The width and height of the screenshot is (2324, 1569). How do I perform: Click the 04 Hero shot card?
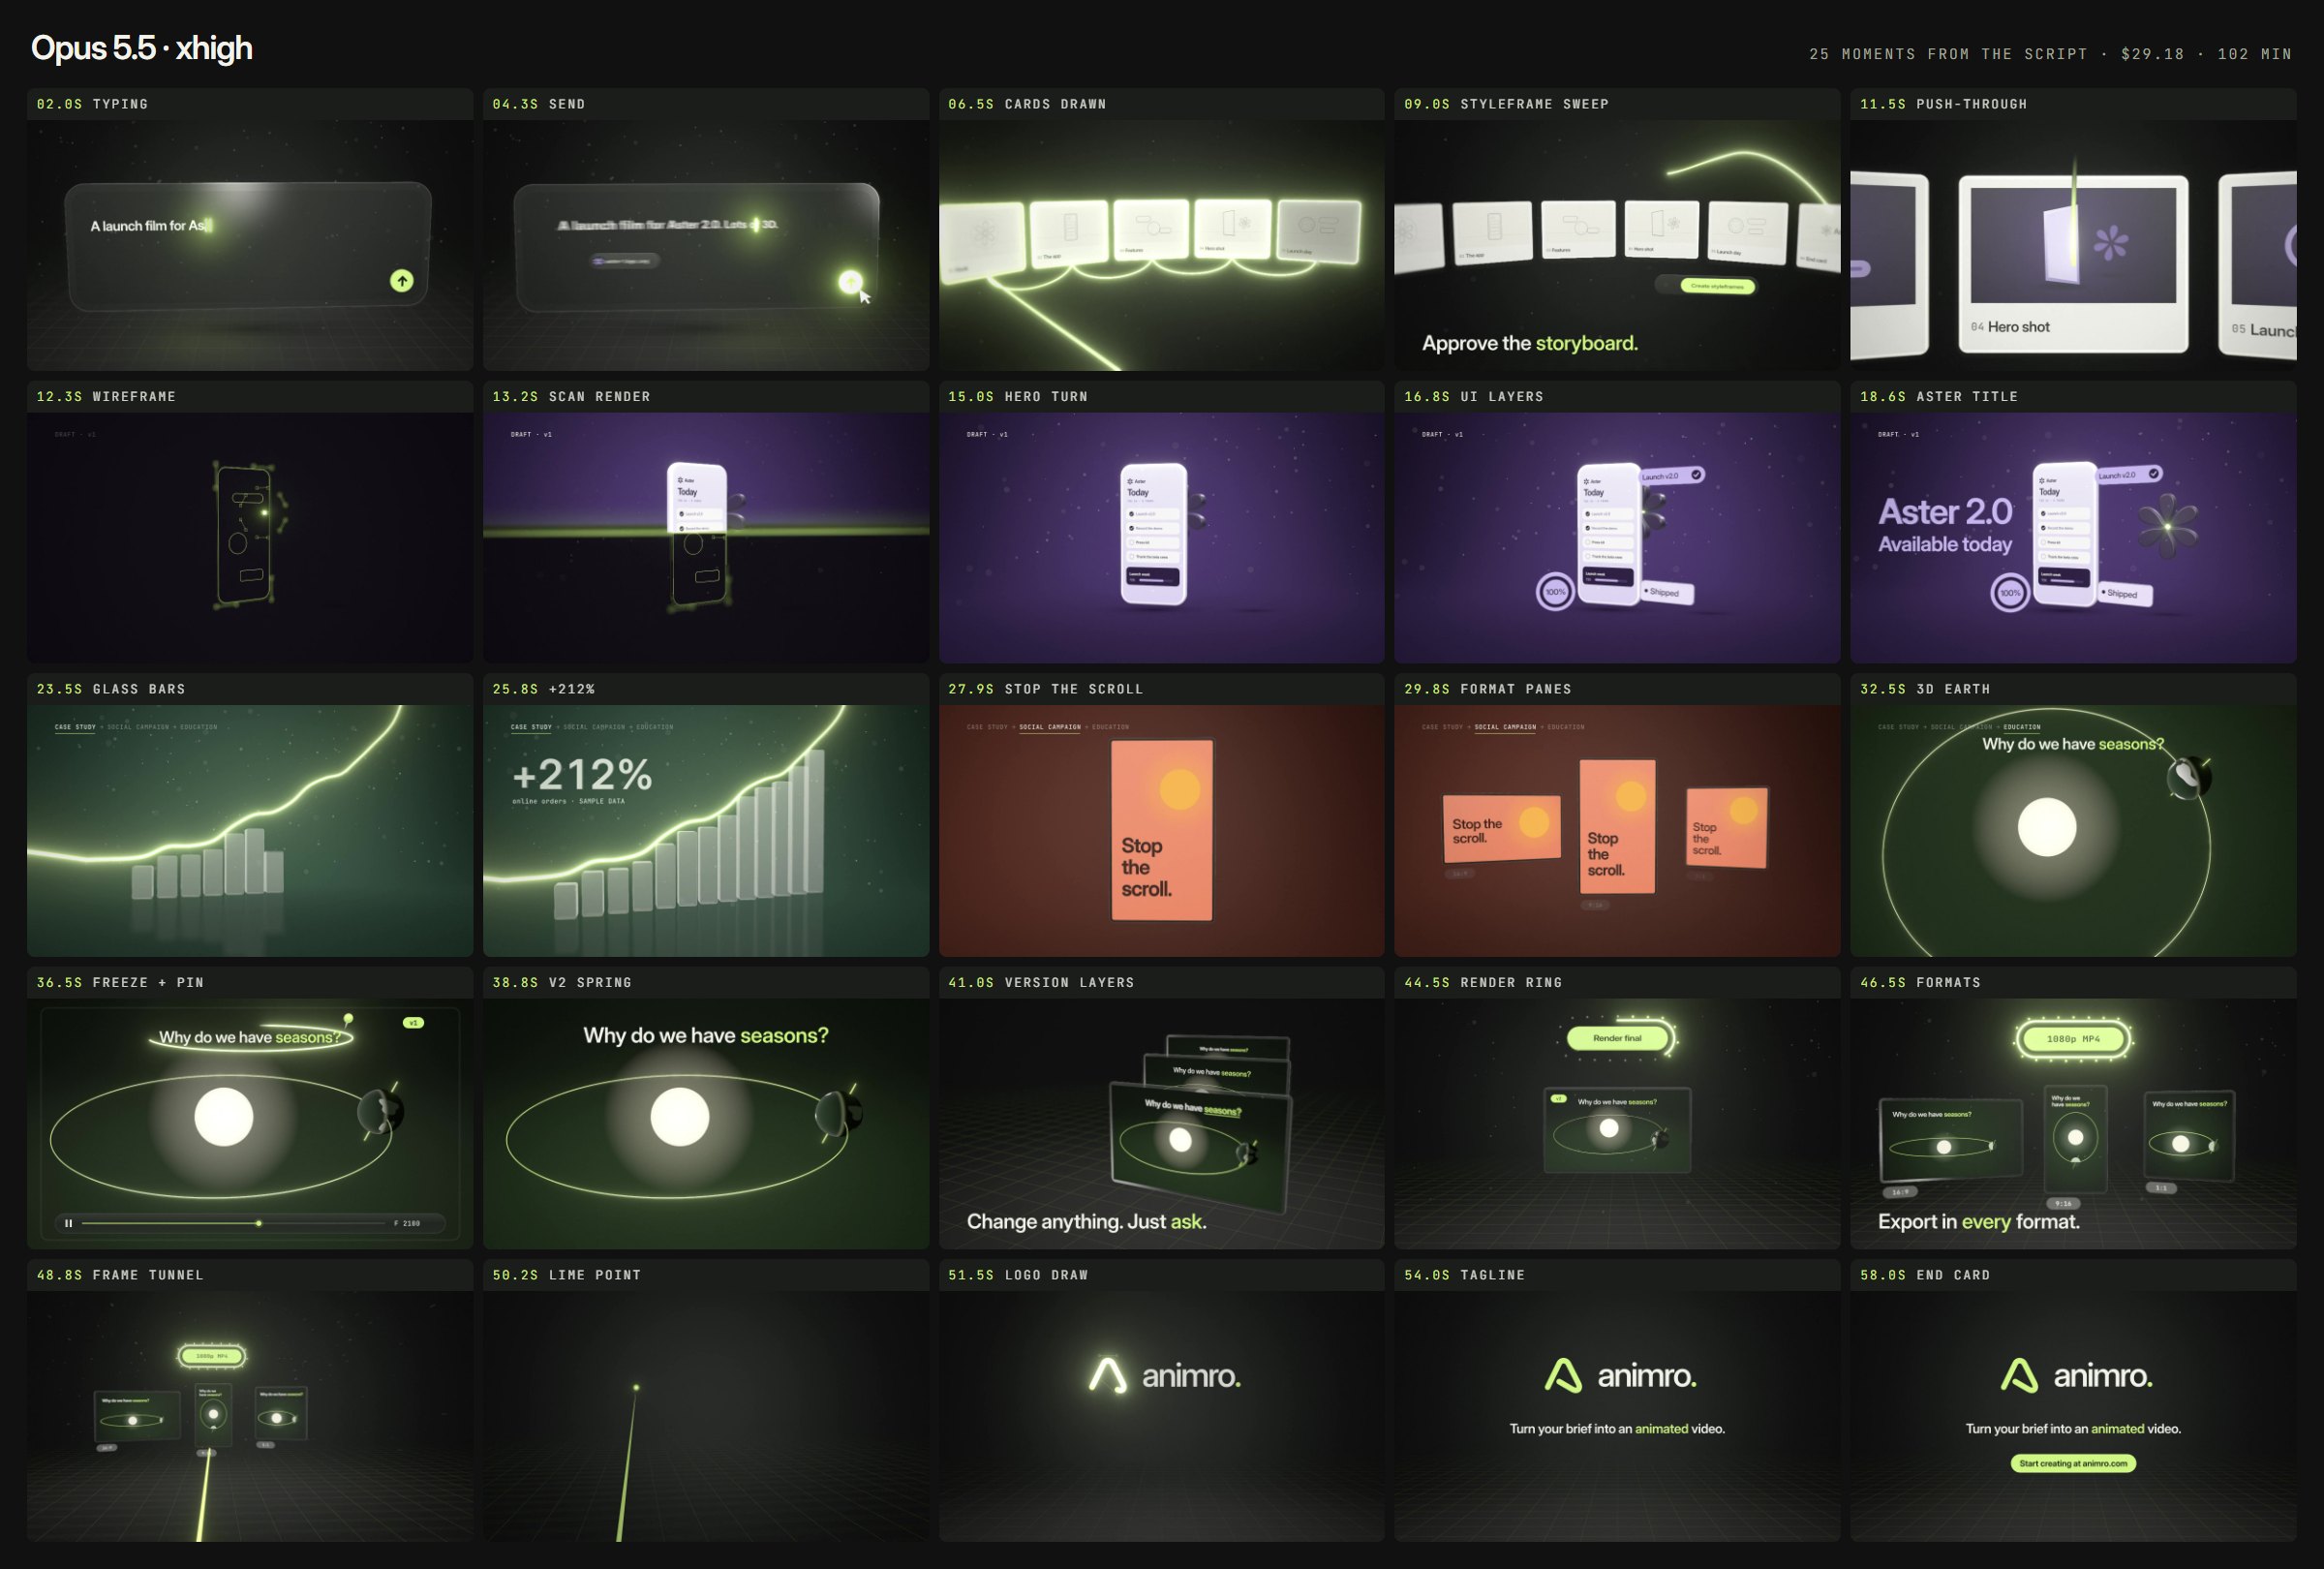(2073, 264)
